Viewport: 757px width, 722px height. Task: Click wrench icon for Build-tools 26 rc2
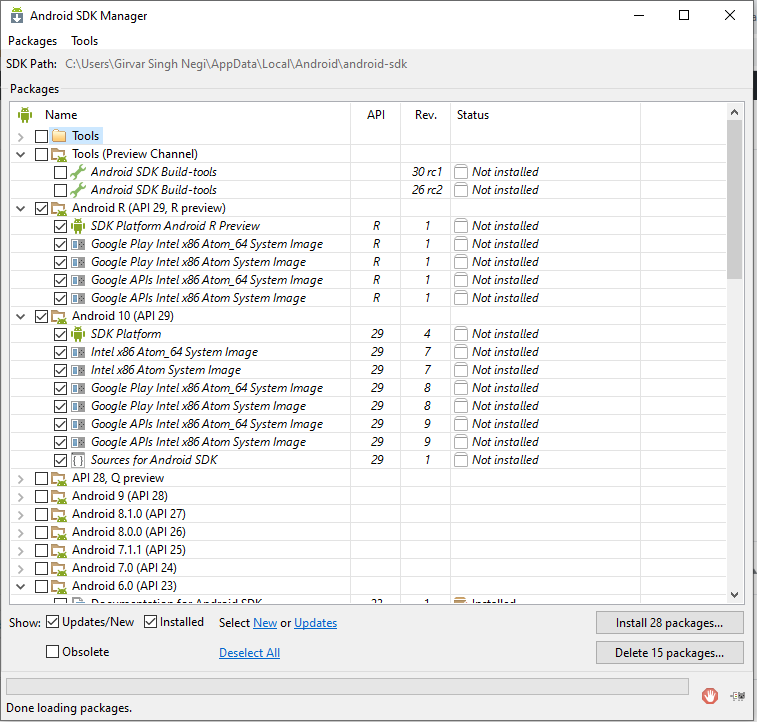click(x=78, y=190)
